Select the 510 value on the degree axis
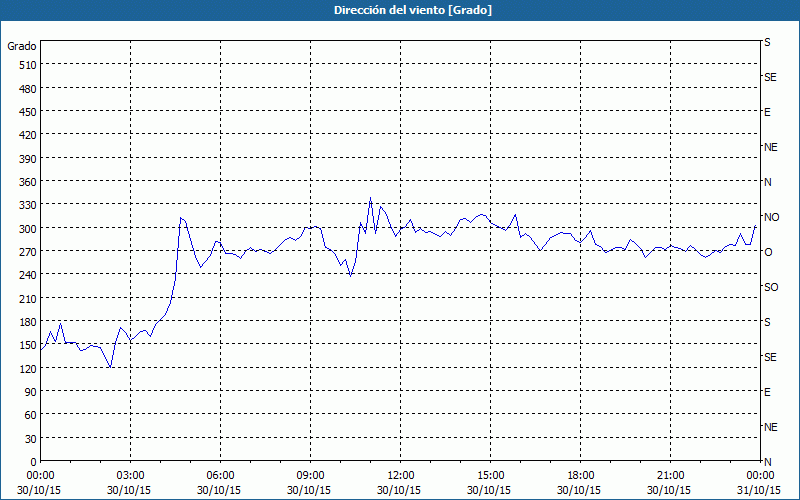Viewport: 800px width, 500px height. tap(28, 65)
